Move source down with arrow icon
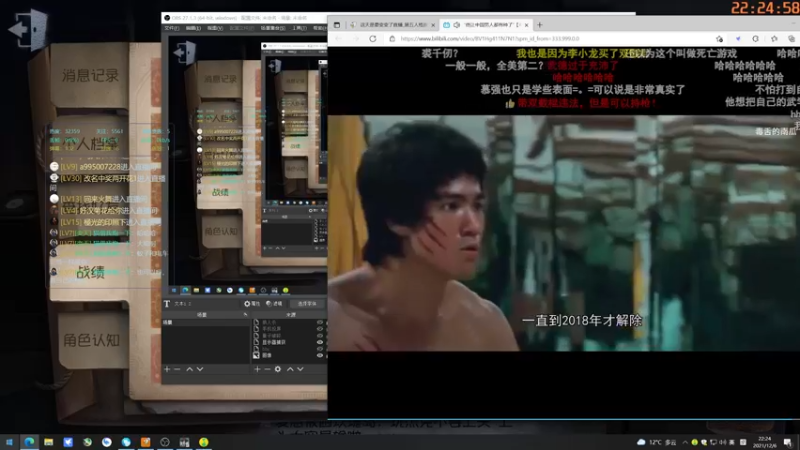This screenshot has height=450, width=800. click(301, 369)
